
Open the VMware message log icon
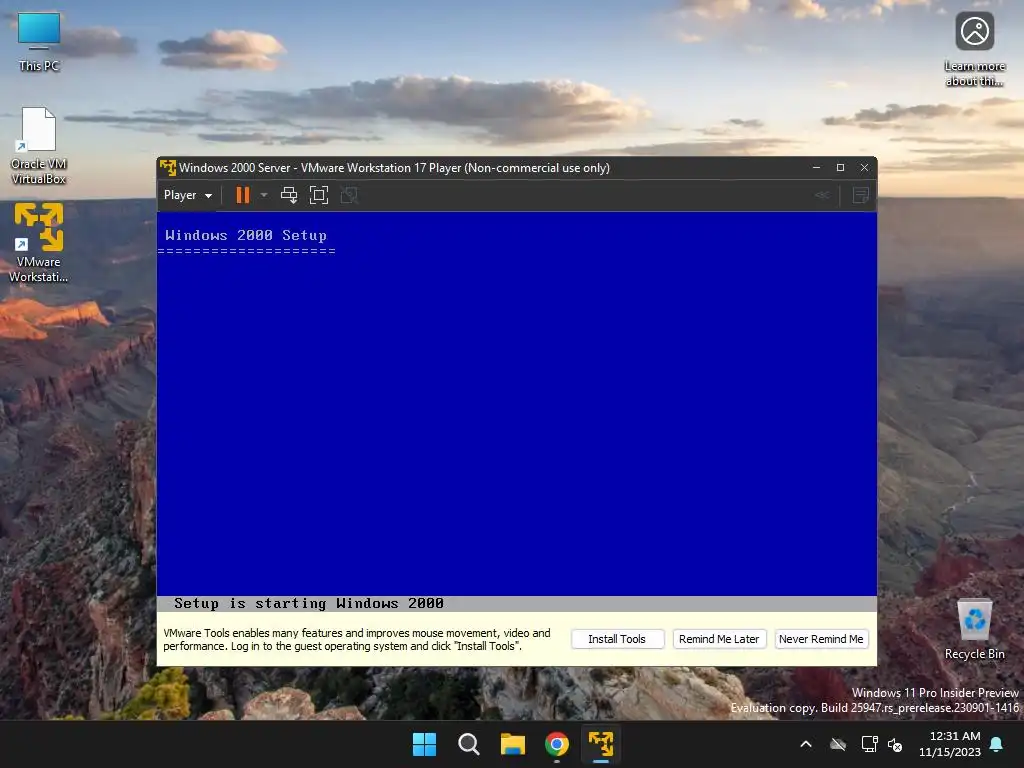861,195
